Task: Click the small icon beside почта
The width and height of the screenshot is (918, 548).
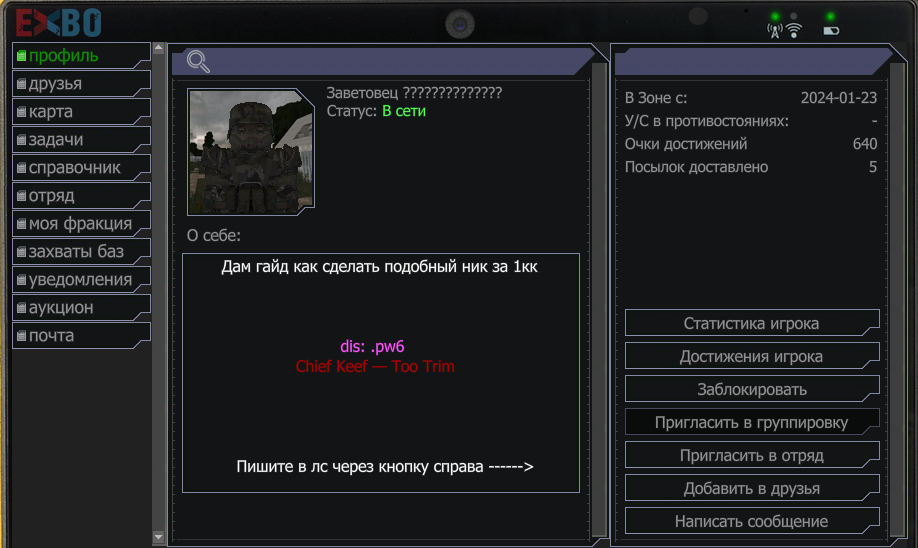Action: coord(22,336)
